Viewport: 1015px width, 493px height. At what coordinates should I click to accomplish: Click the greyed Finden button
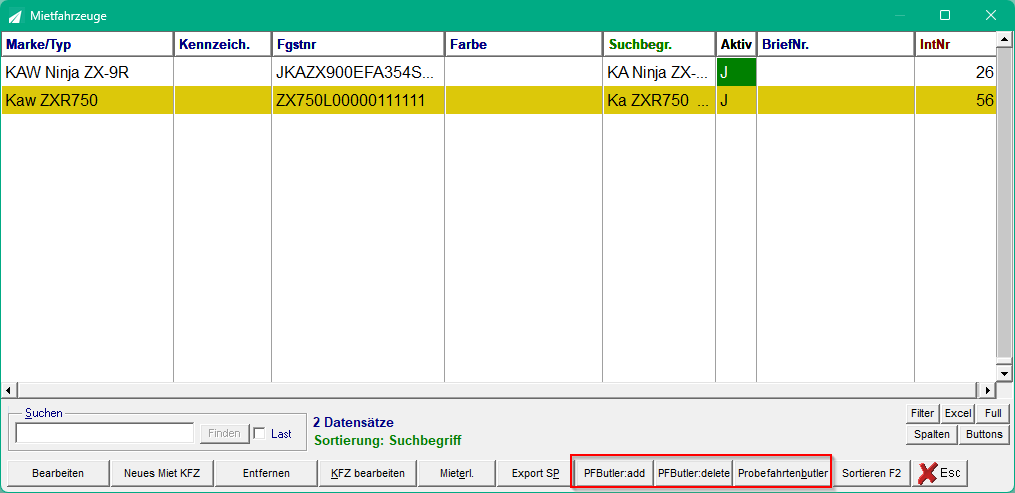click(223, 433)
